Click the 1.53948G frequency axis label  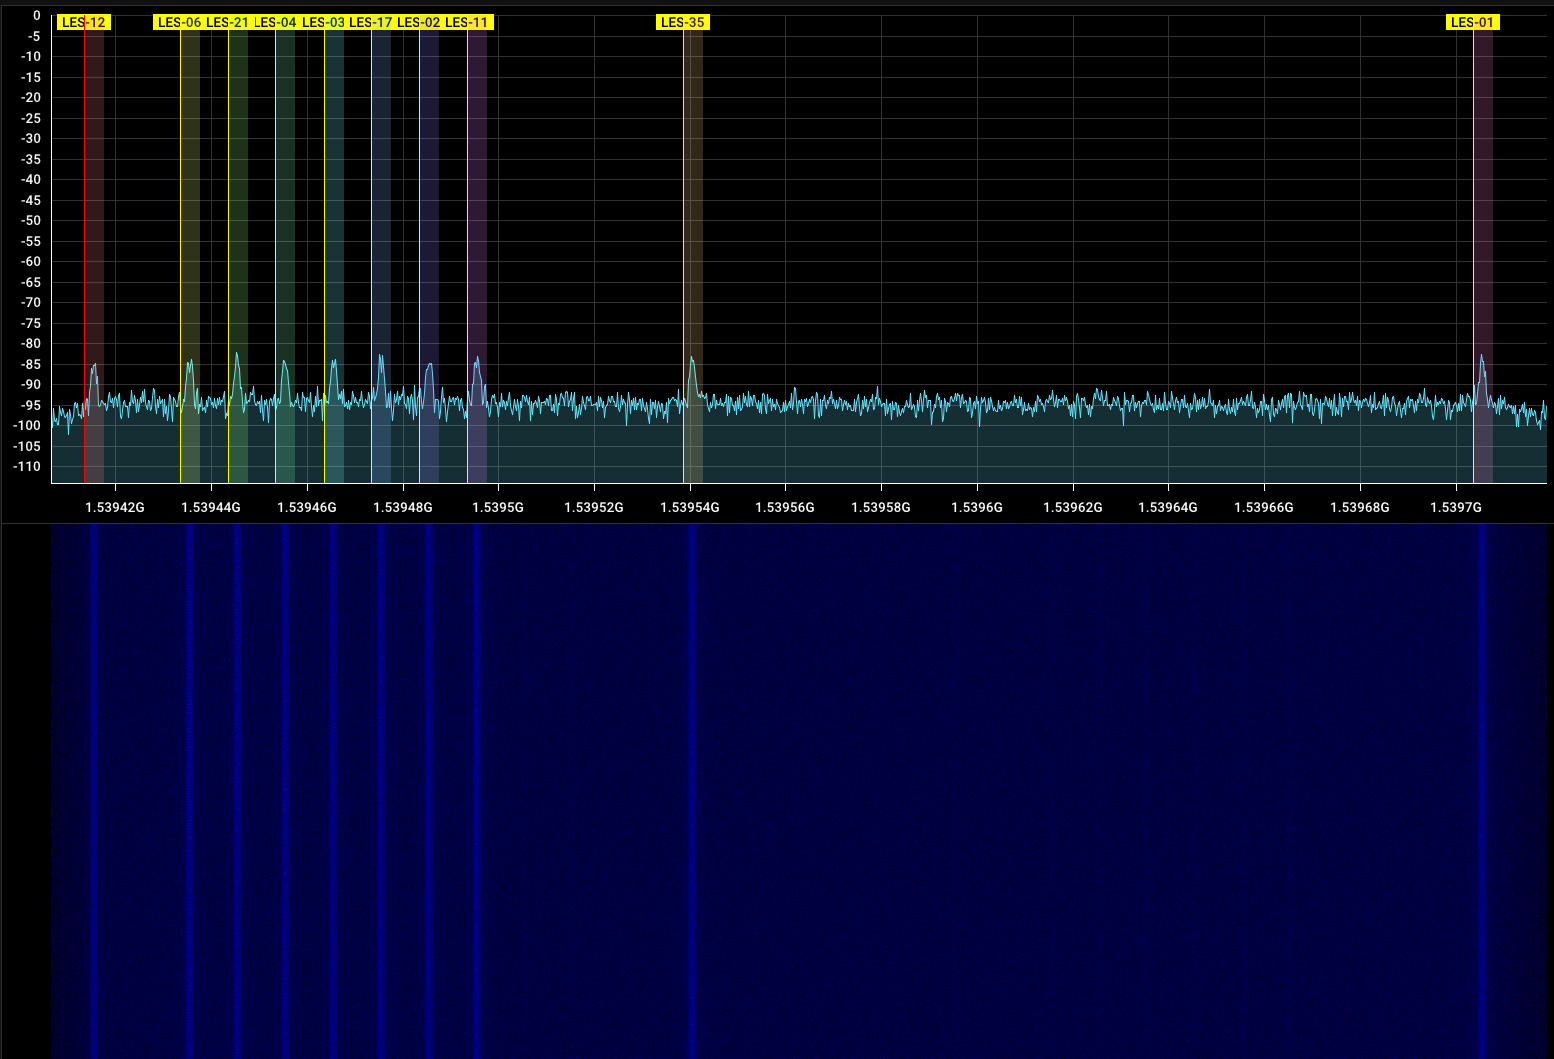(403, 507)
